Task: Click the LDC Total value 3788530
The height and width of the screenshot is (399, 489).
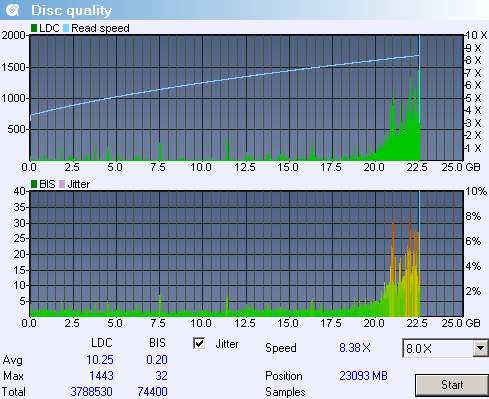Action: pos(91,392)
